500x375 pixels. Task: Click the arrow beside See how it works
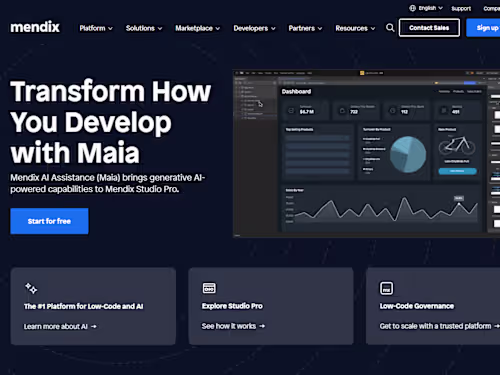click(x=262, y=326)
